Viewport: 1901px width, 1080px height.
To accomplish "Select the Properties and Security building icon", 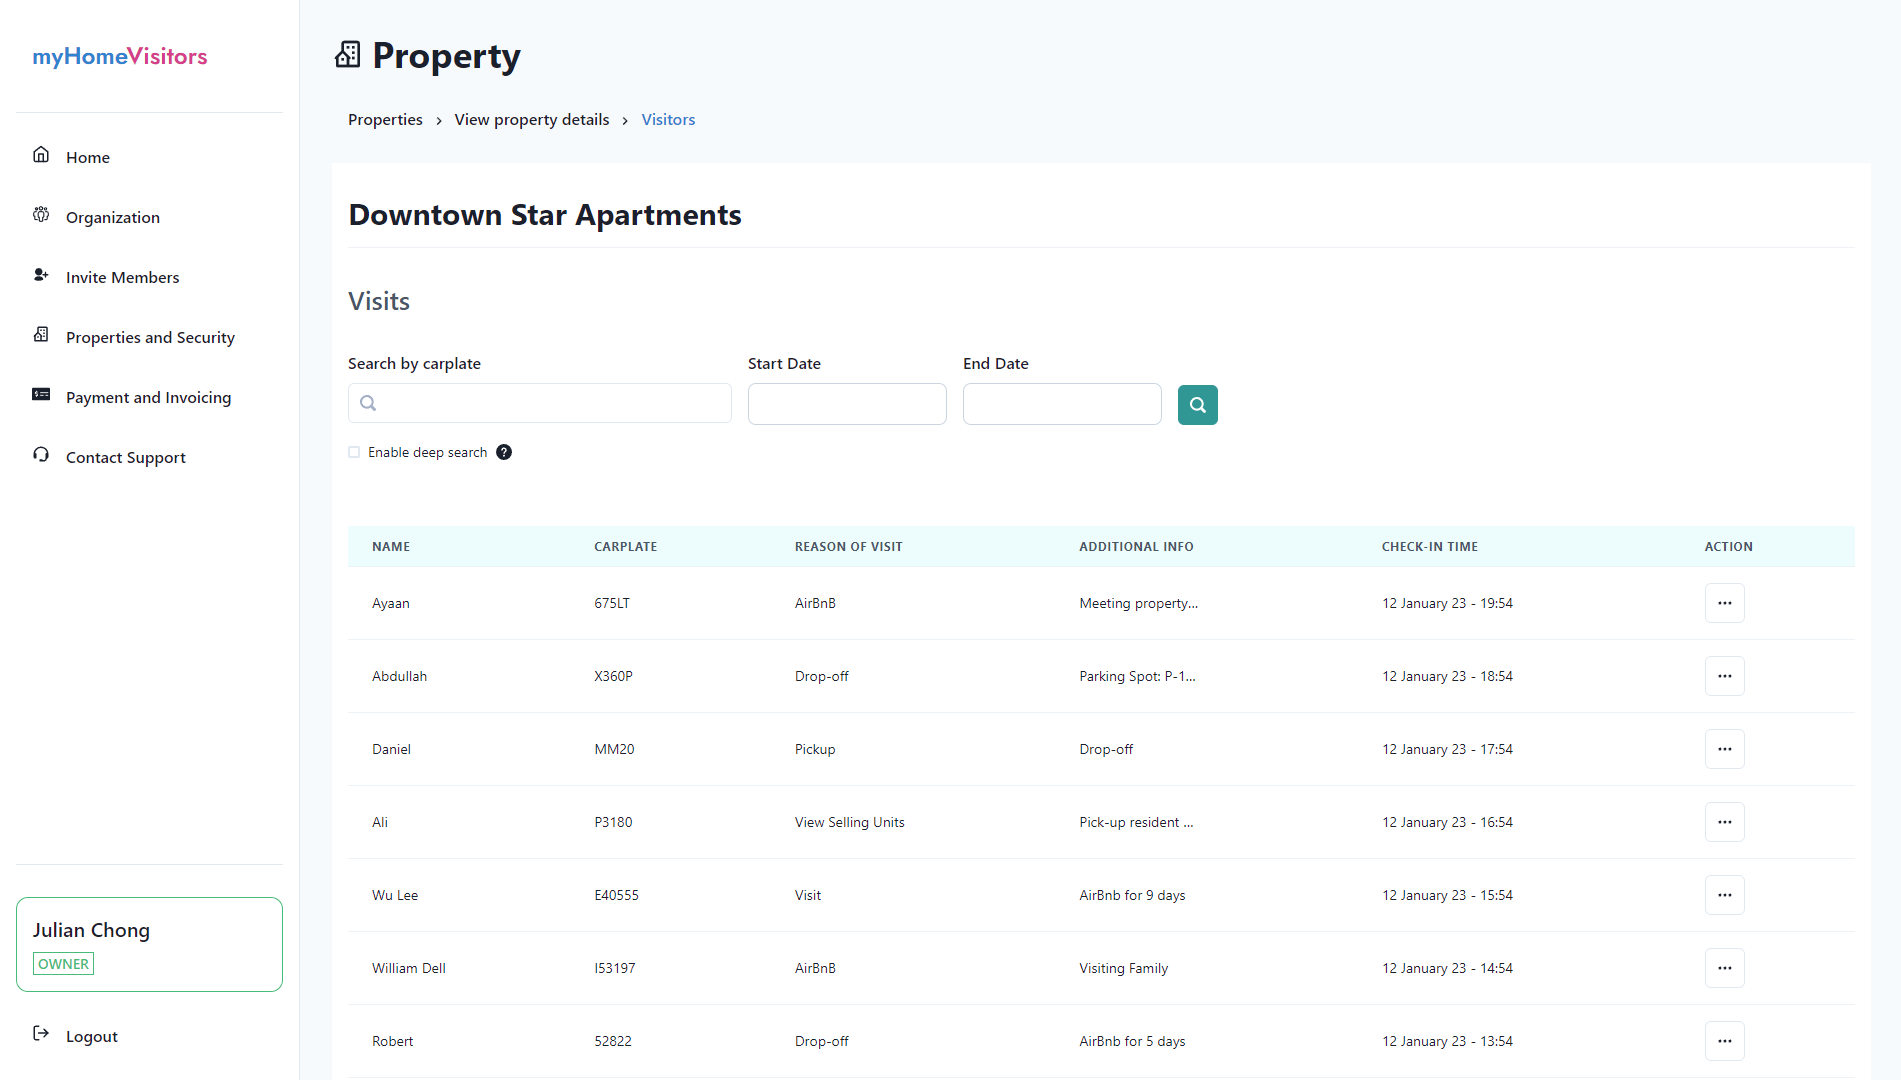I will [41, 334].
